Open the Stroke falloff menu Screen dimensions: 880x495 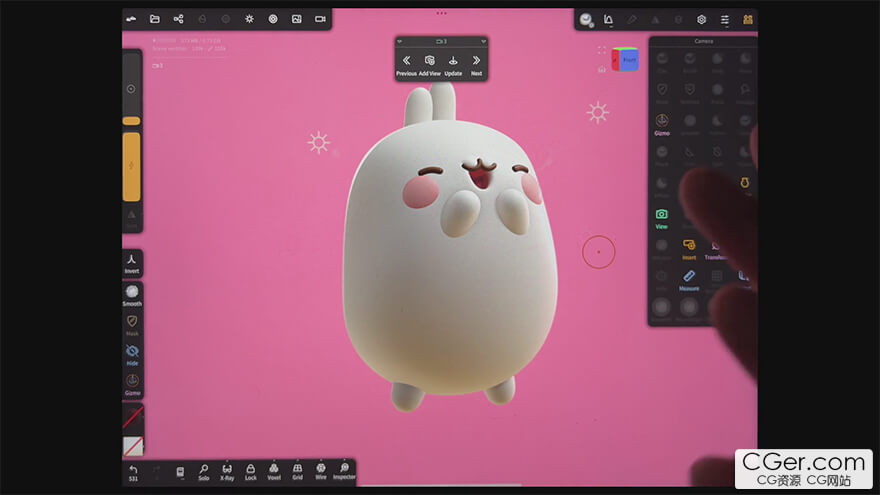tap(608, 20)
